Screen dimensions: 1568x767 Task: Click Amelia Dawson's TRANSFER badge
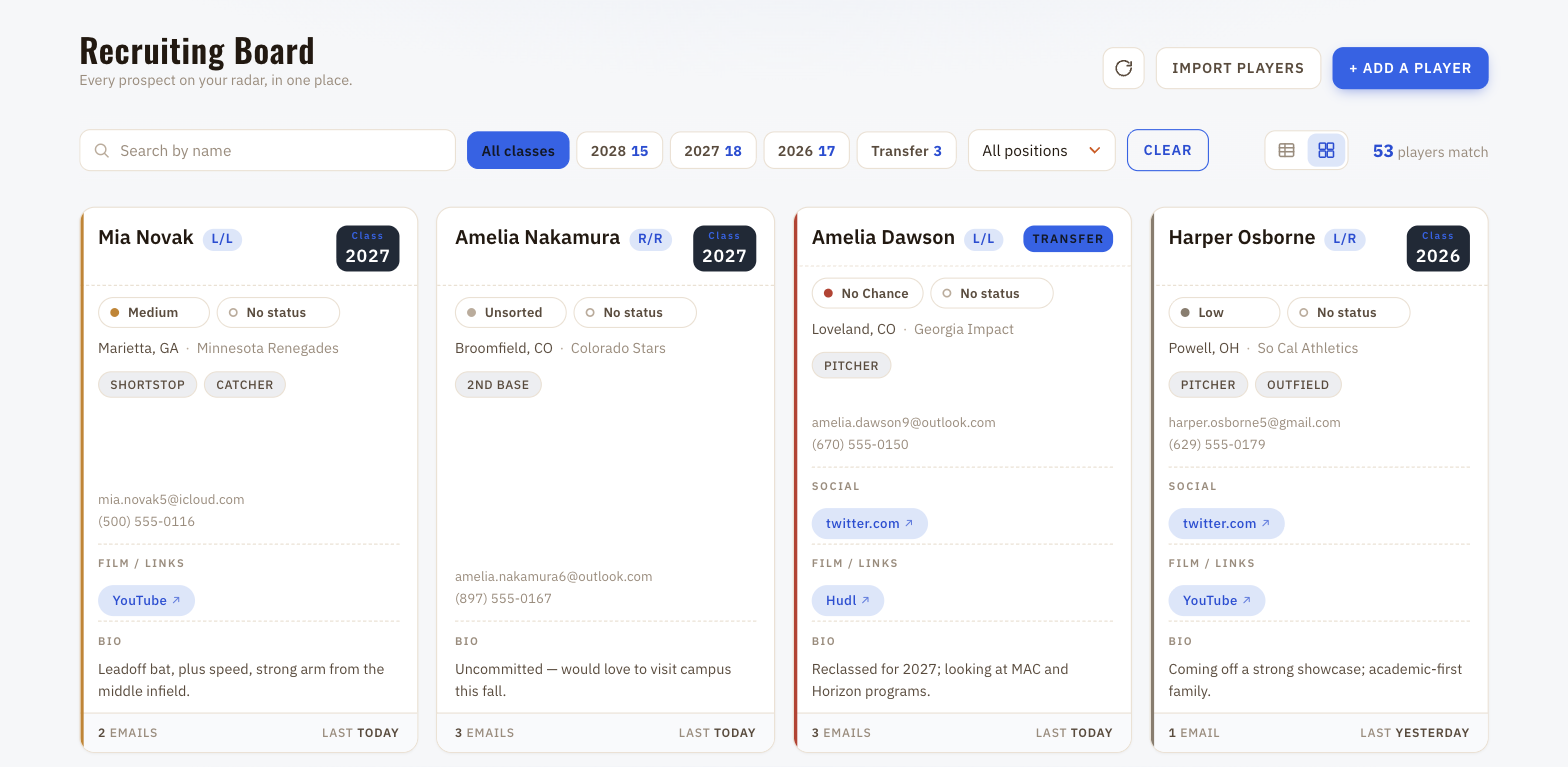[x=1068, y=239]
